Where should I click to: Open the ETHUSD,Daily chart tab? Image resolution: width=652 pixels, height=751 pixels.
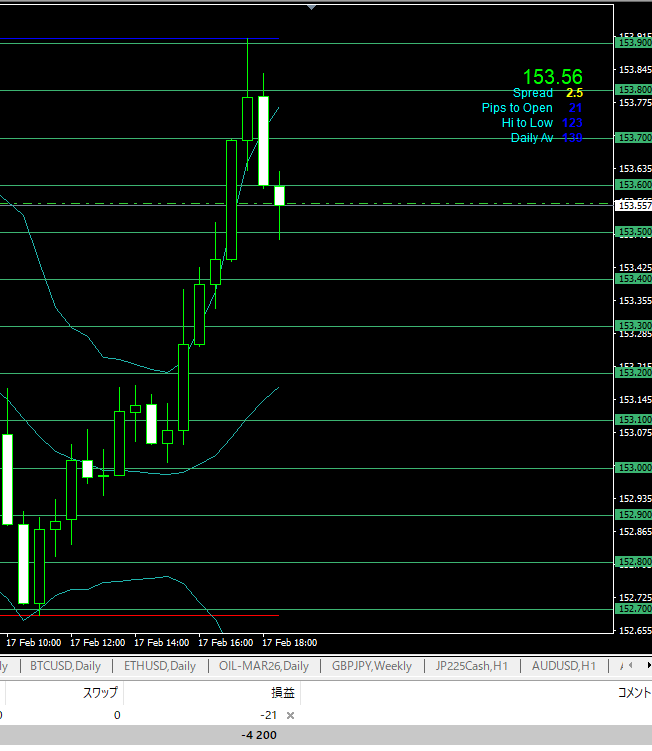(x=160, y=666)
